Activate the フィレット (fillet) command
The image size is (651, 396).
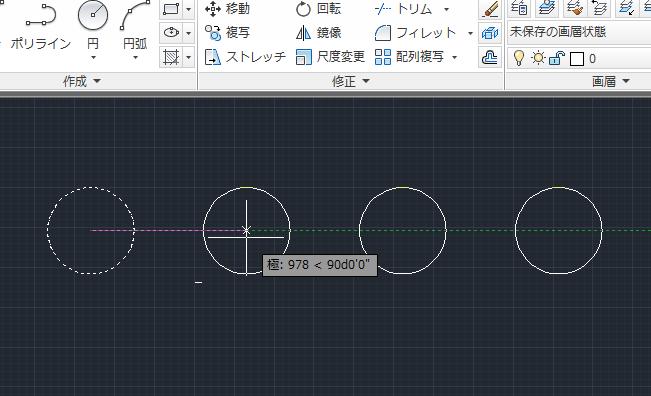[x=415, y=32]
